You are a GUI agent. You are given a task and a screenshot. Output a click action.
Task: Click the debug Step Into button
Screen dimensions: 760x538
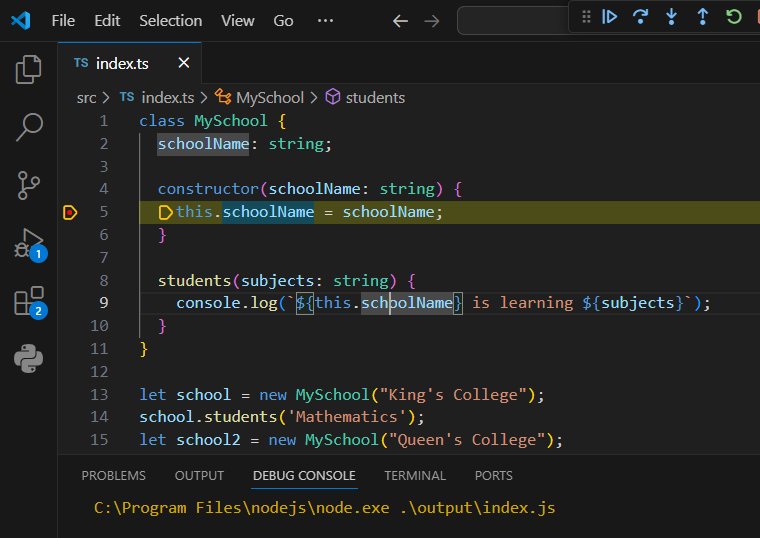pyautogui.click(x=672, y=17)
